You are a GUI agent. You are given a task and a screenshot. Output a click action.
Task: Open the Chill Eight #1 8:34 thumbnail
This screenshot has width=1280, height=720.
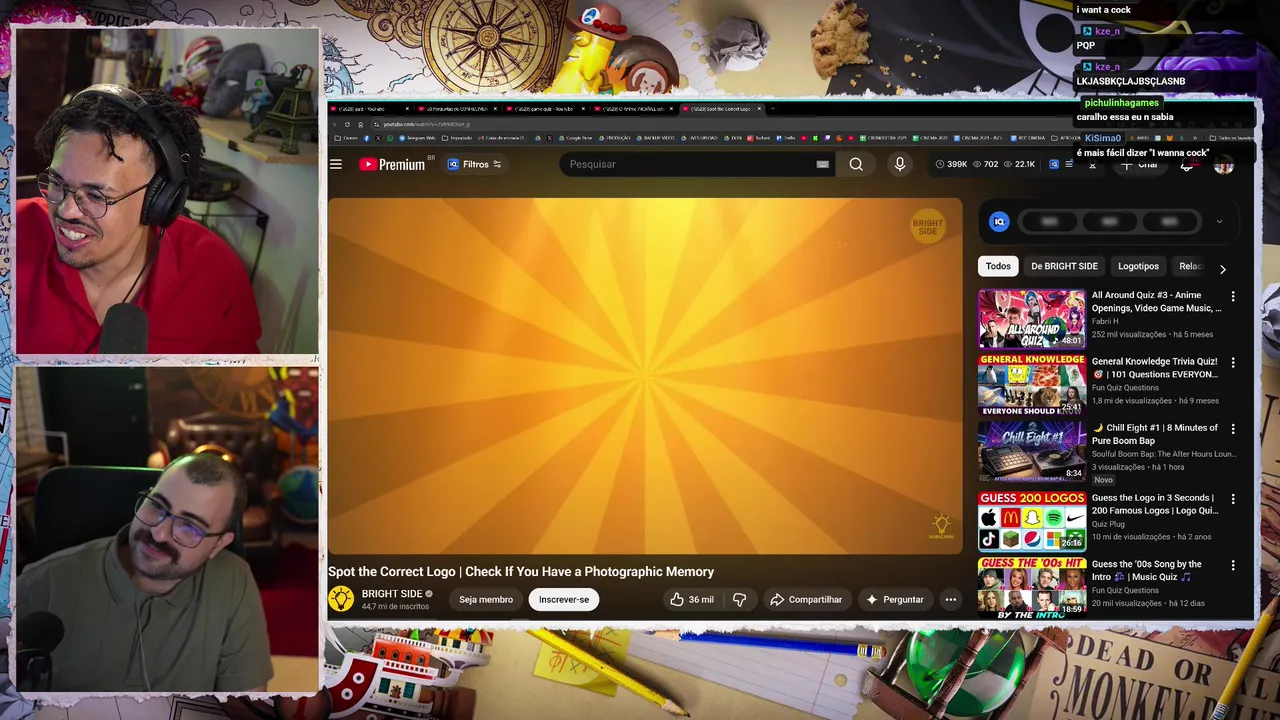pyautogui.click(x=1031, y=451)
